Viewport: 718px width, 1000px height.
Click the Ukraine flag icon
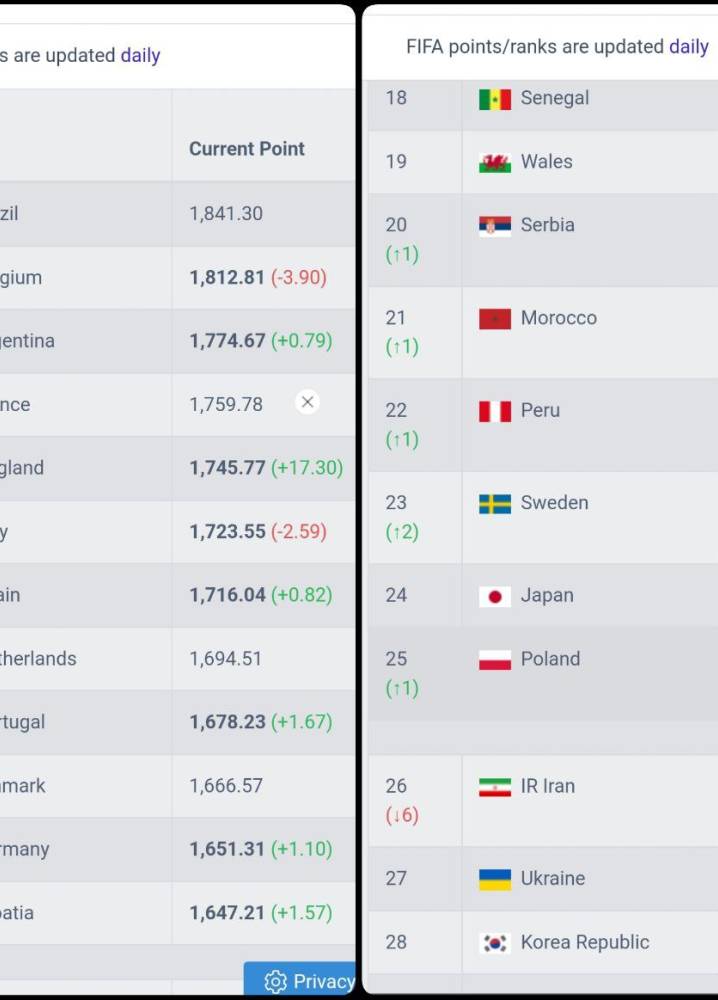495,880
